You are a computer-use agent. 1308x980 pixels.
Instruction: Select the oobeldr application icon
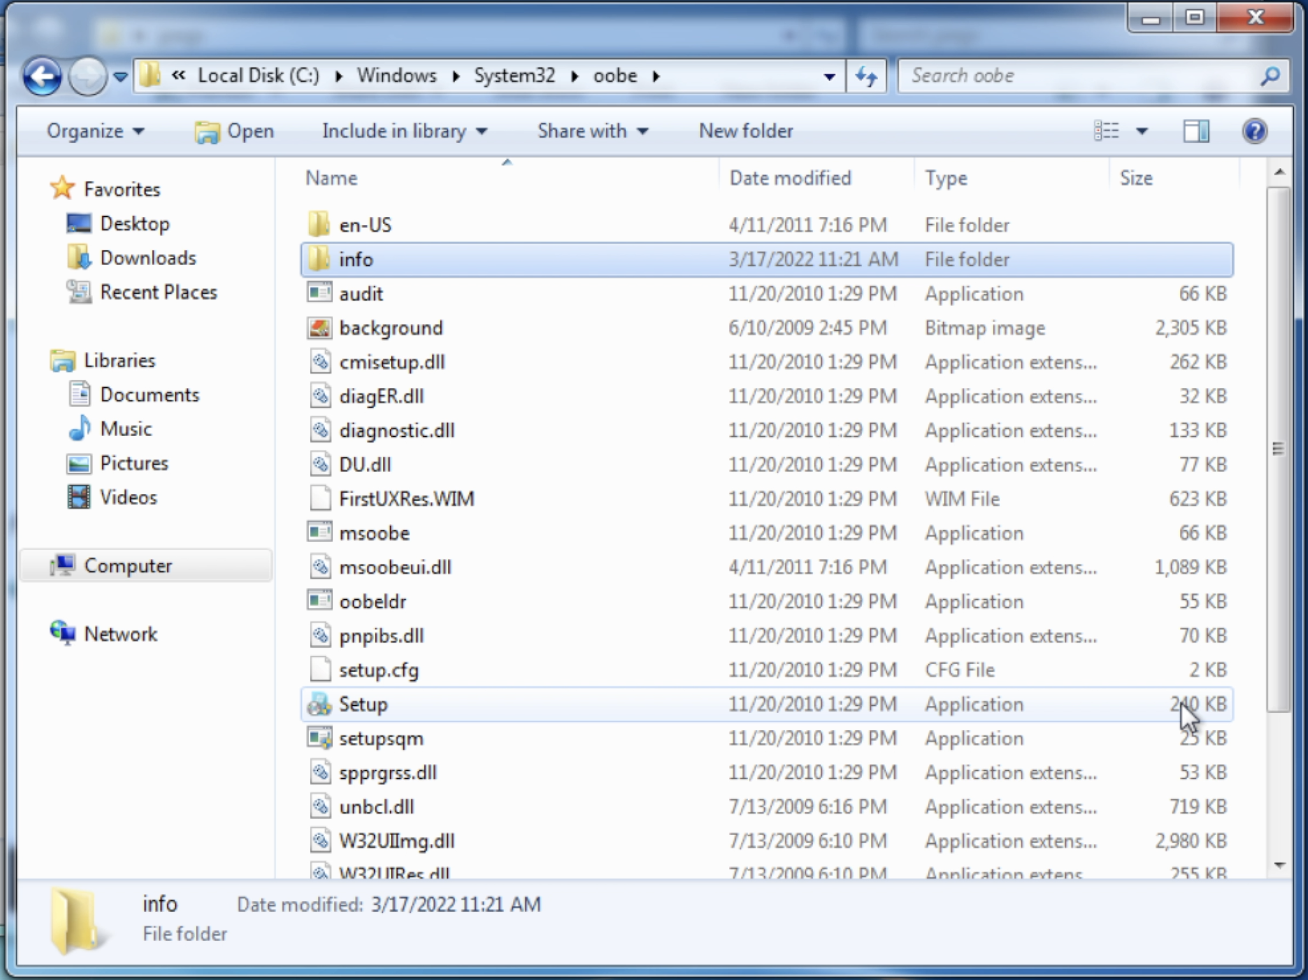click(319, 601)
